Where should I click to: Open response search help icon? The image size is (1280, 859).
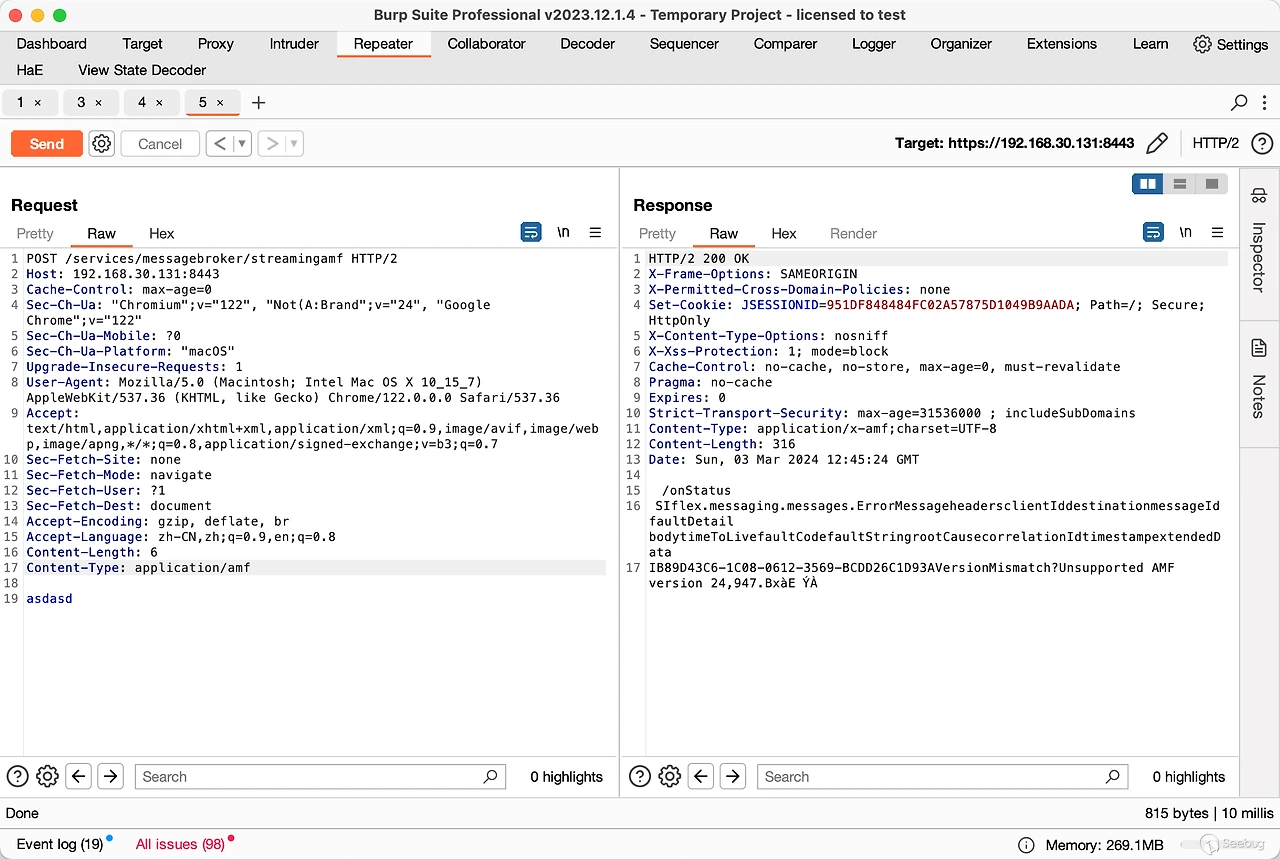point(640,776)
